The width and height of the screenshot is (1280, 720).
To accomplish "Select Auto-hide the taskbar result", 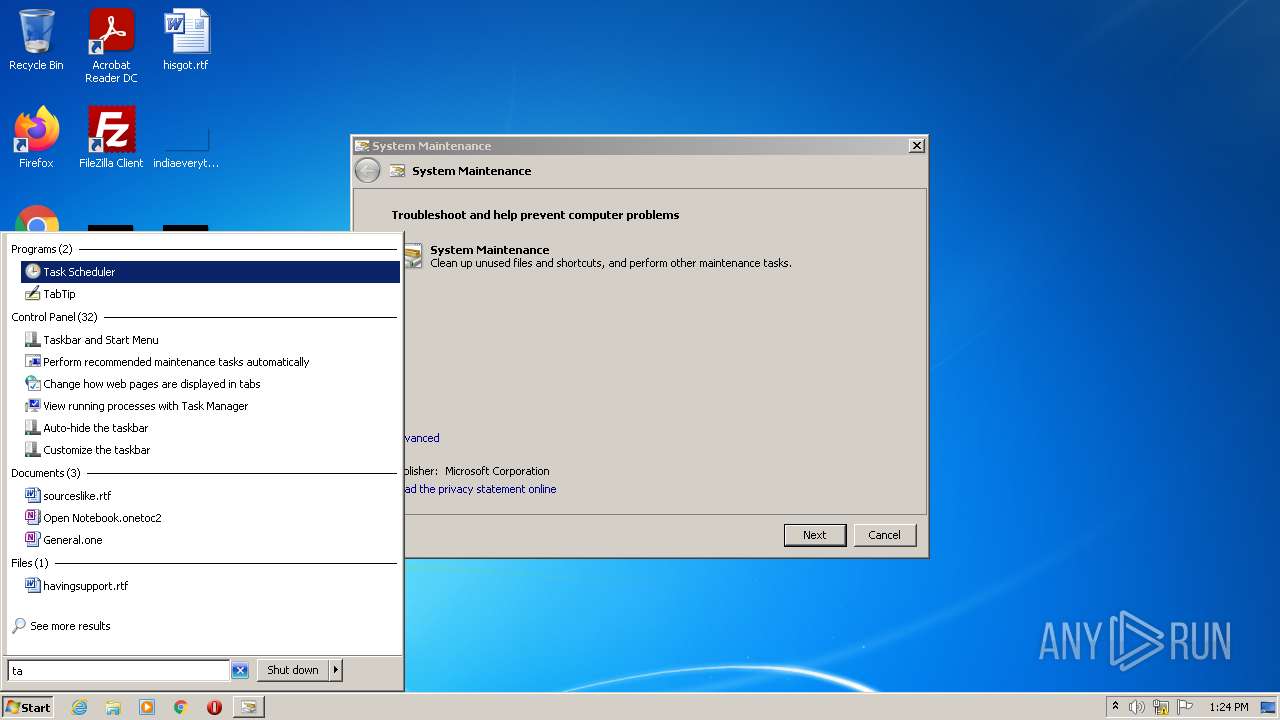I will [210, 428].
